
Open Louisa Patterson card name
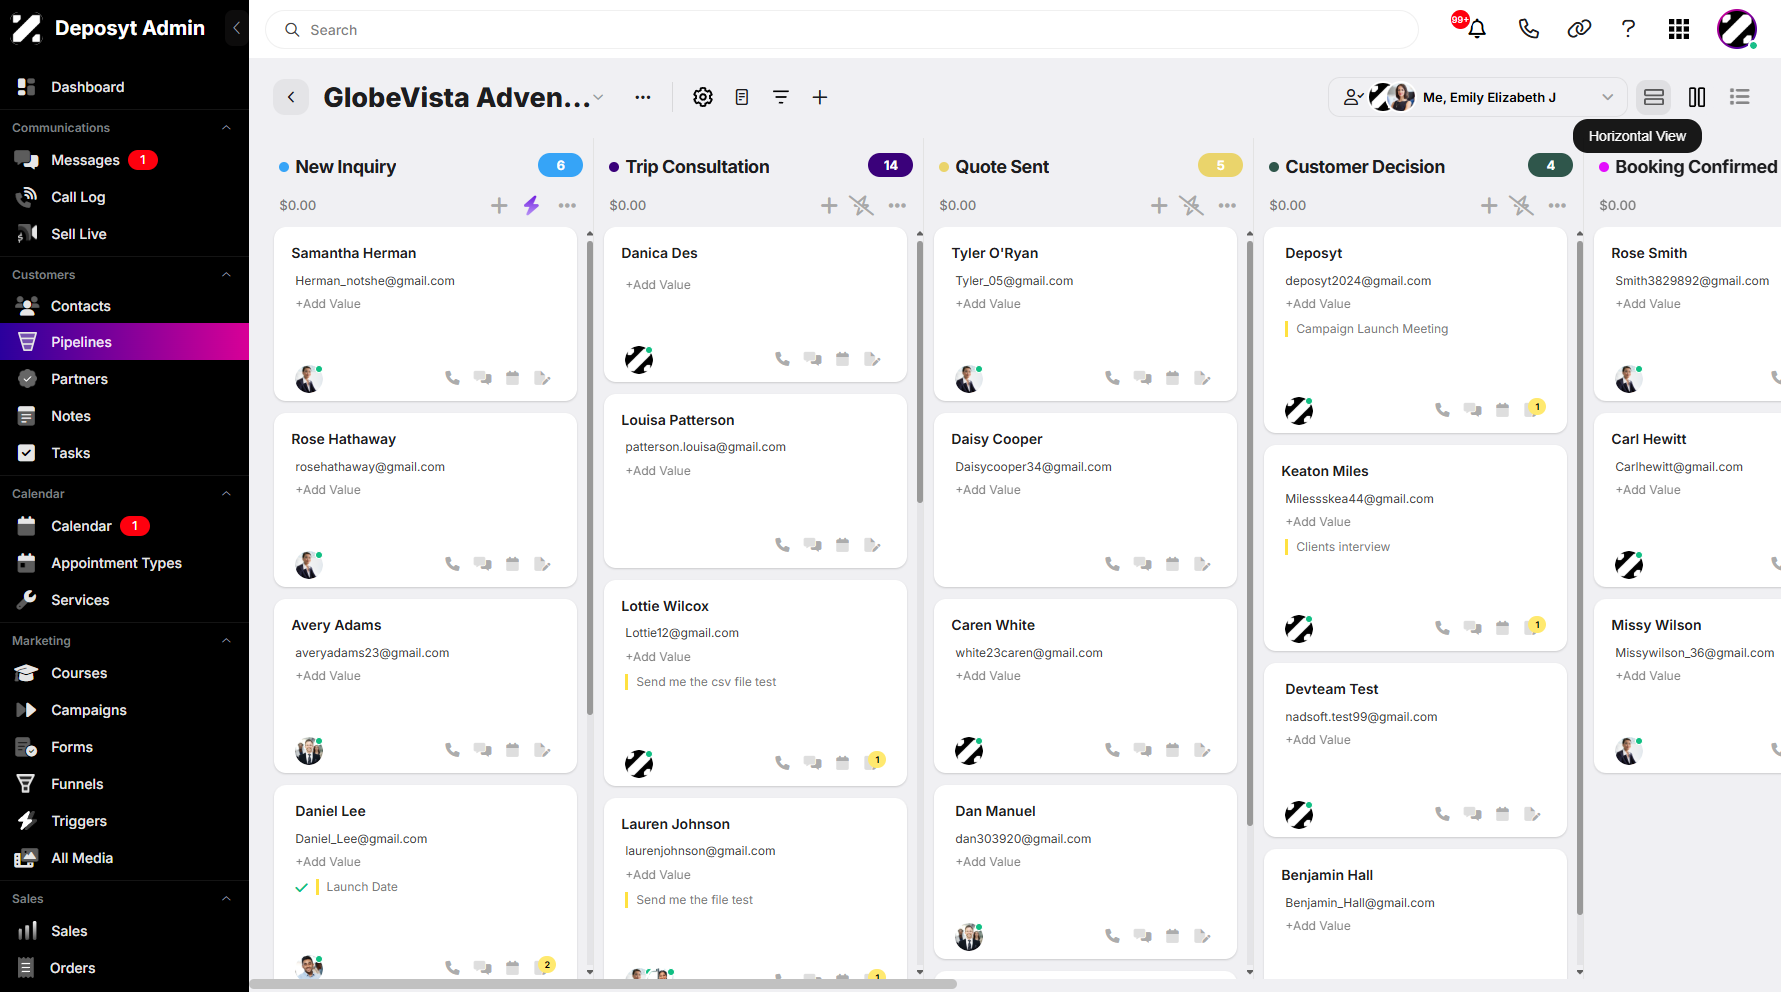point(678,420)
